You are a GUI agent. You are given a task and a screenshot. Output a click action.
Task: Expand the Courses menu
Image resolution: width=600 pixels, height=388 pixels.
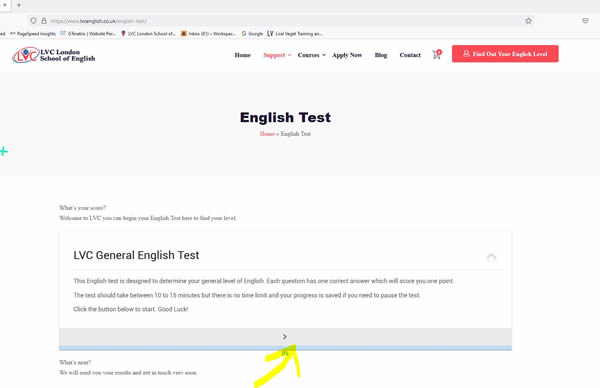tap(311, 55)
